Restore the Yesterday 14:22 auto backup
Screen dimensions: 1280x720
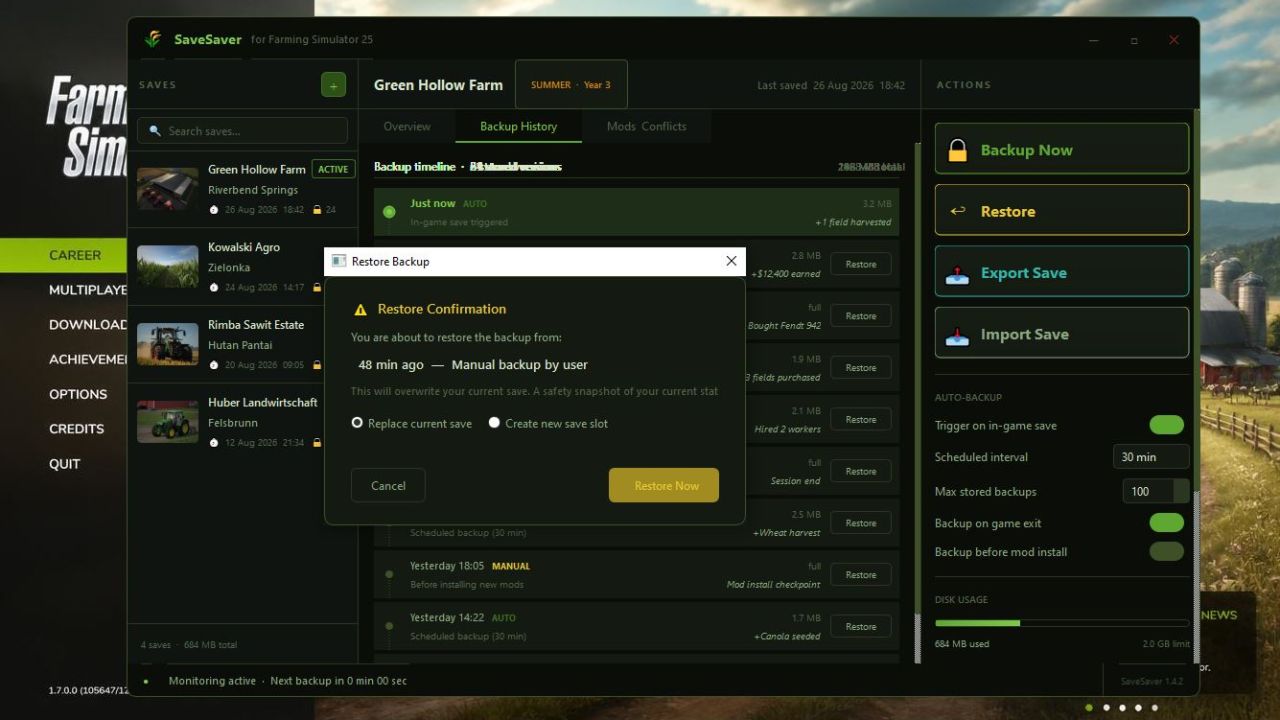[861, 627]
